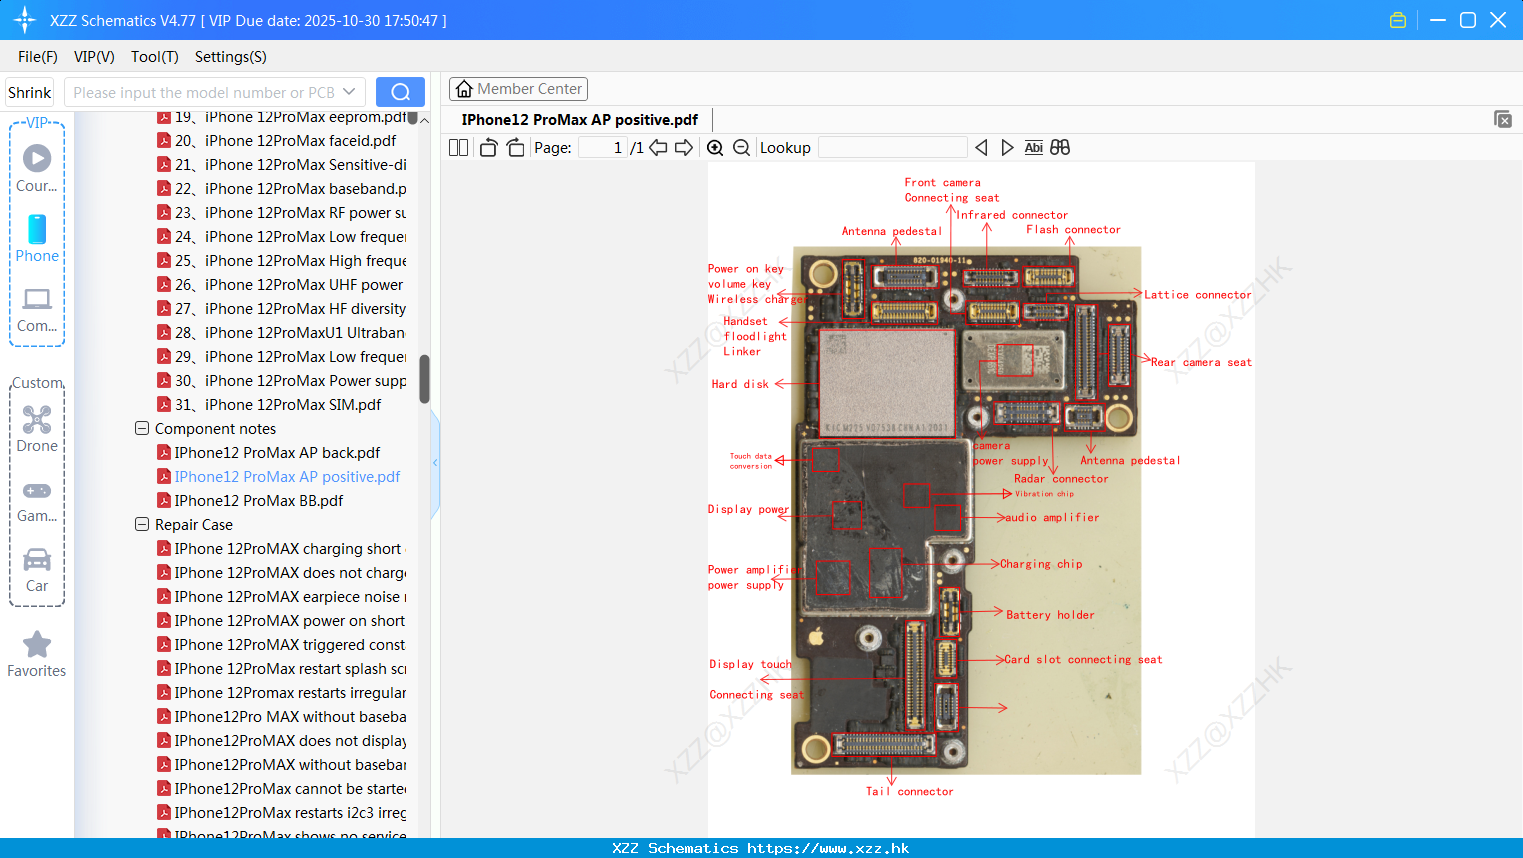Open iPhone 12ProMax HF diversity file
Image resolution: width=1523 pixels, height=858 pixels.
(x=281, y=309)
